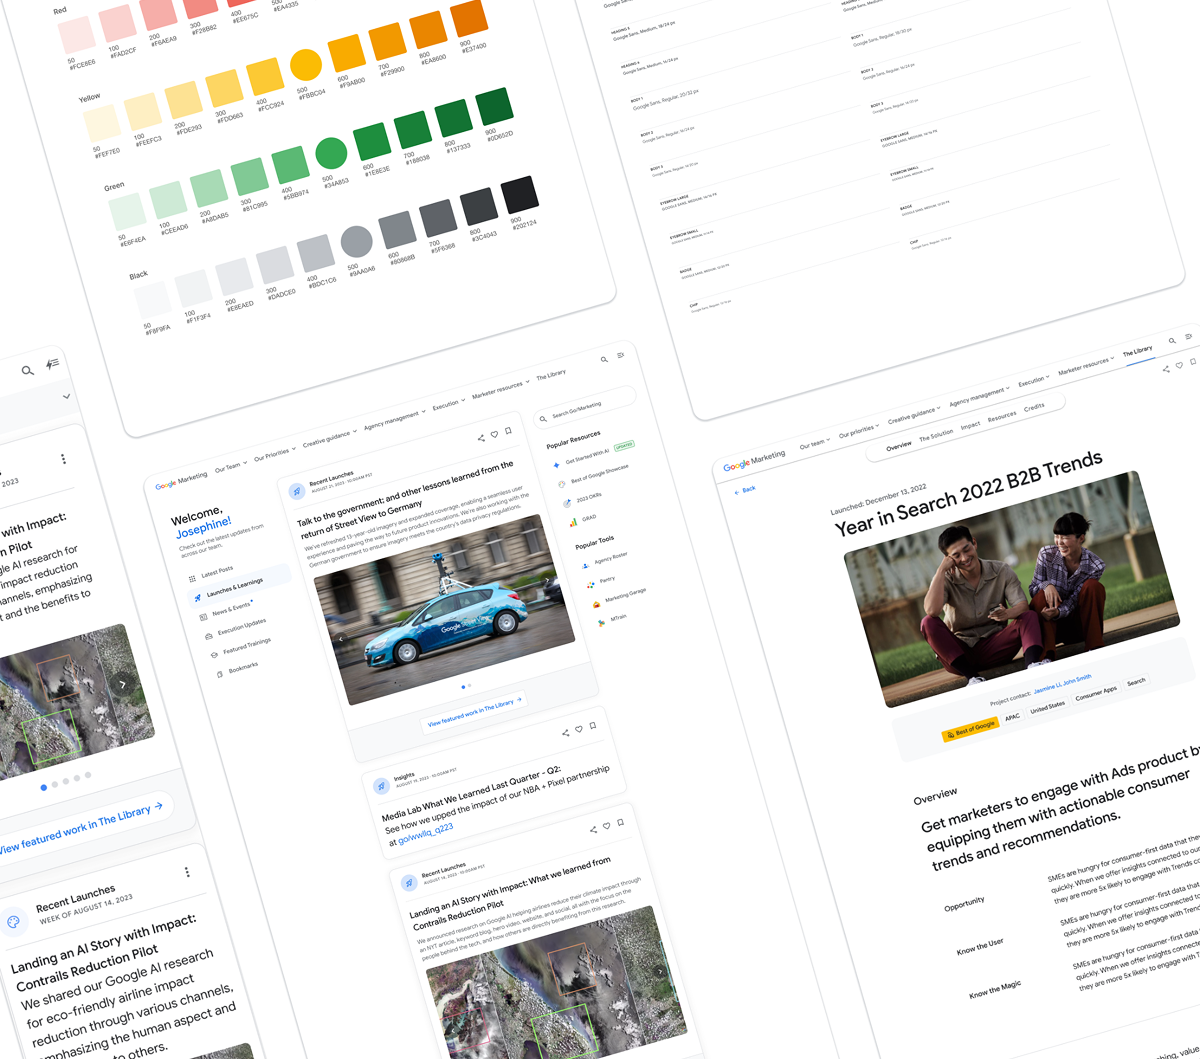
Task: Like the Media Lab Insights post
Action: coord(579,730)
